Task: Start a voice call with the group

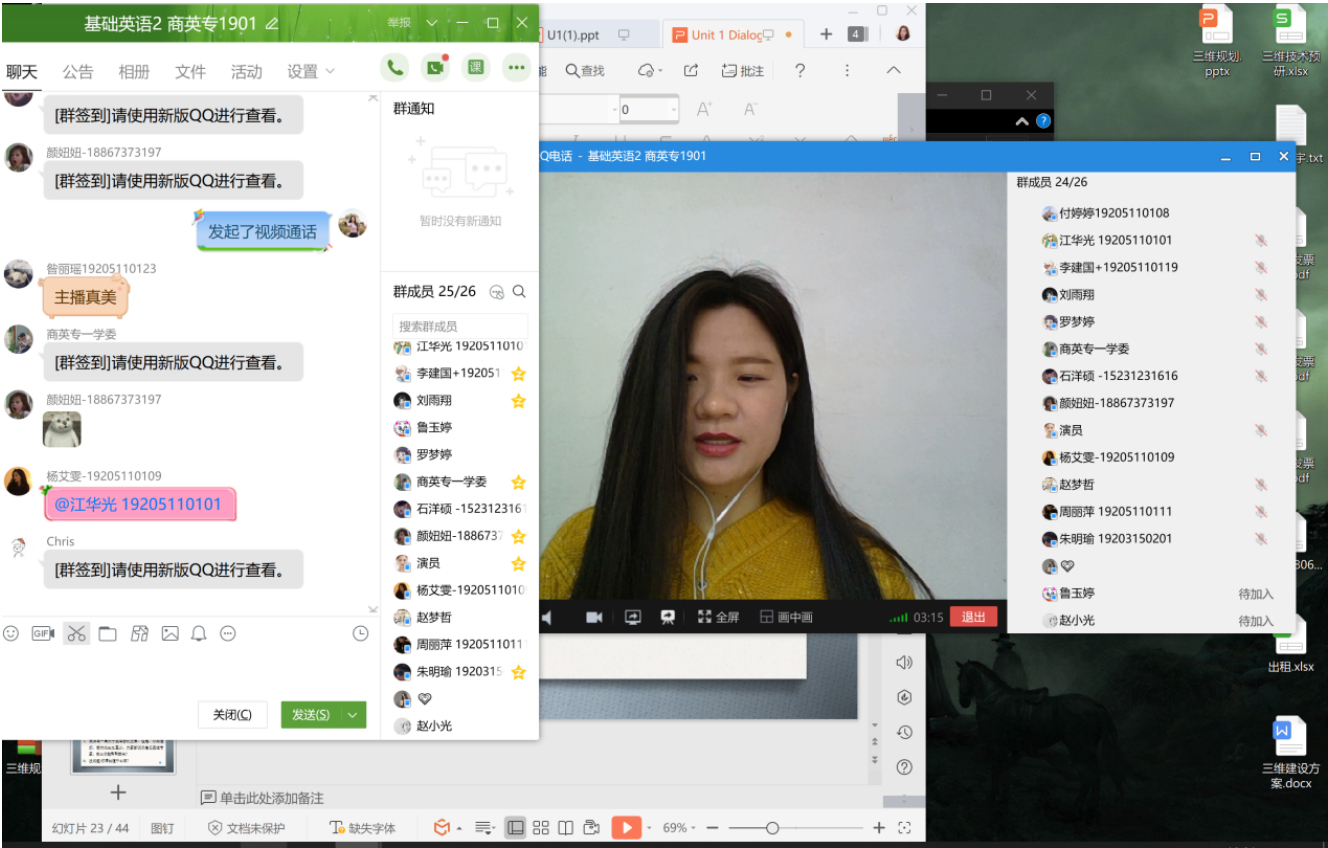Action: click(x=396, y=68)
